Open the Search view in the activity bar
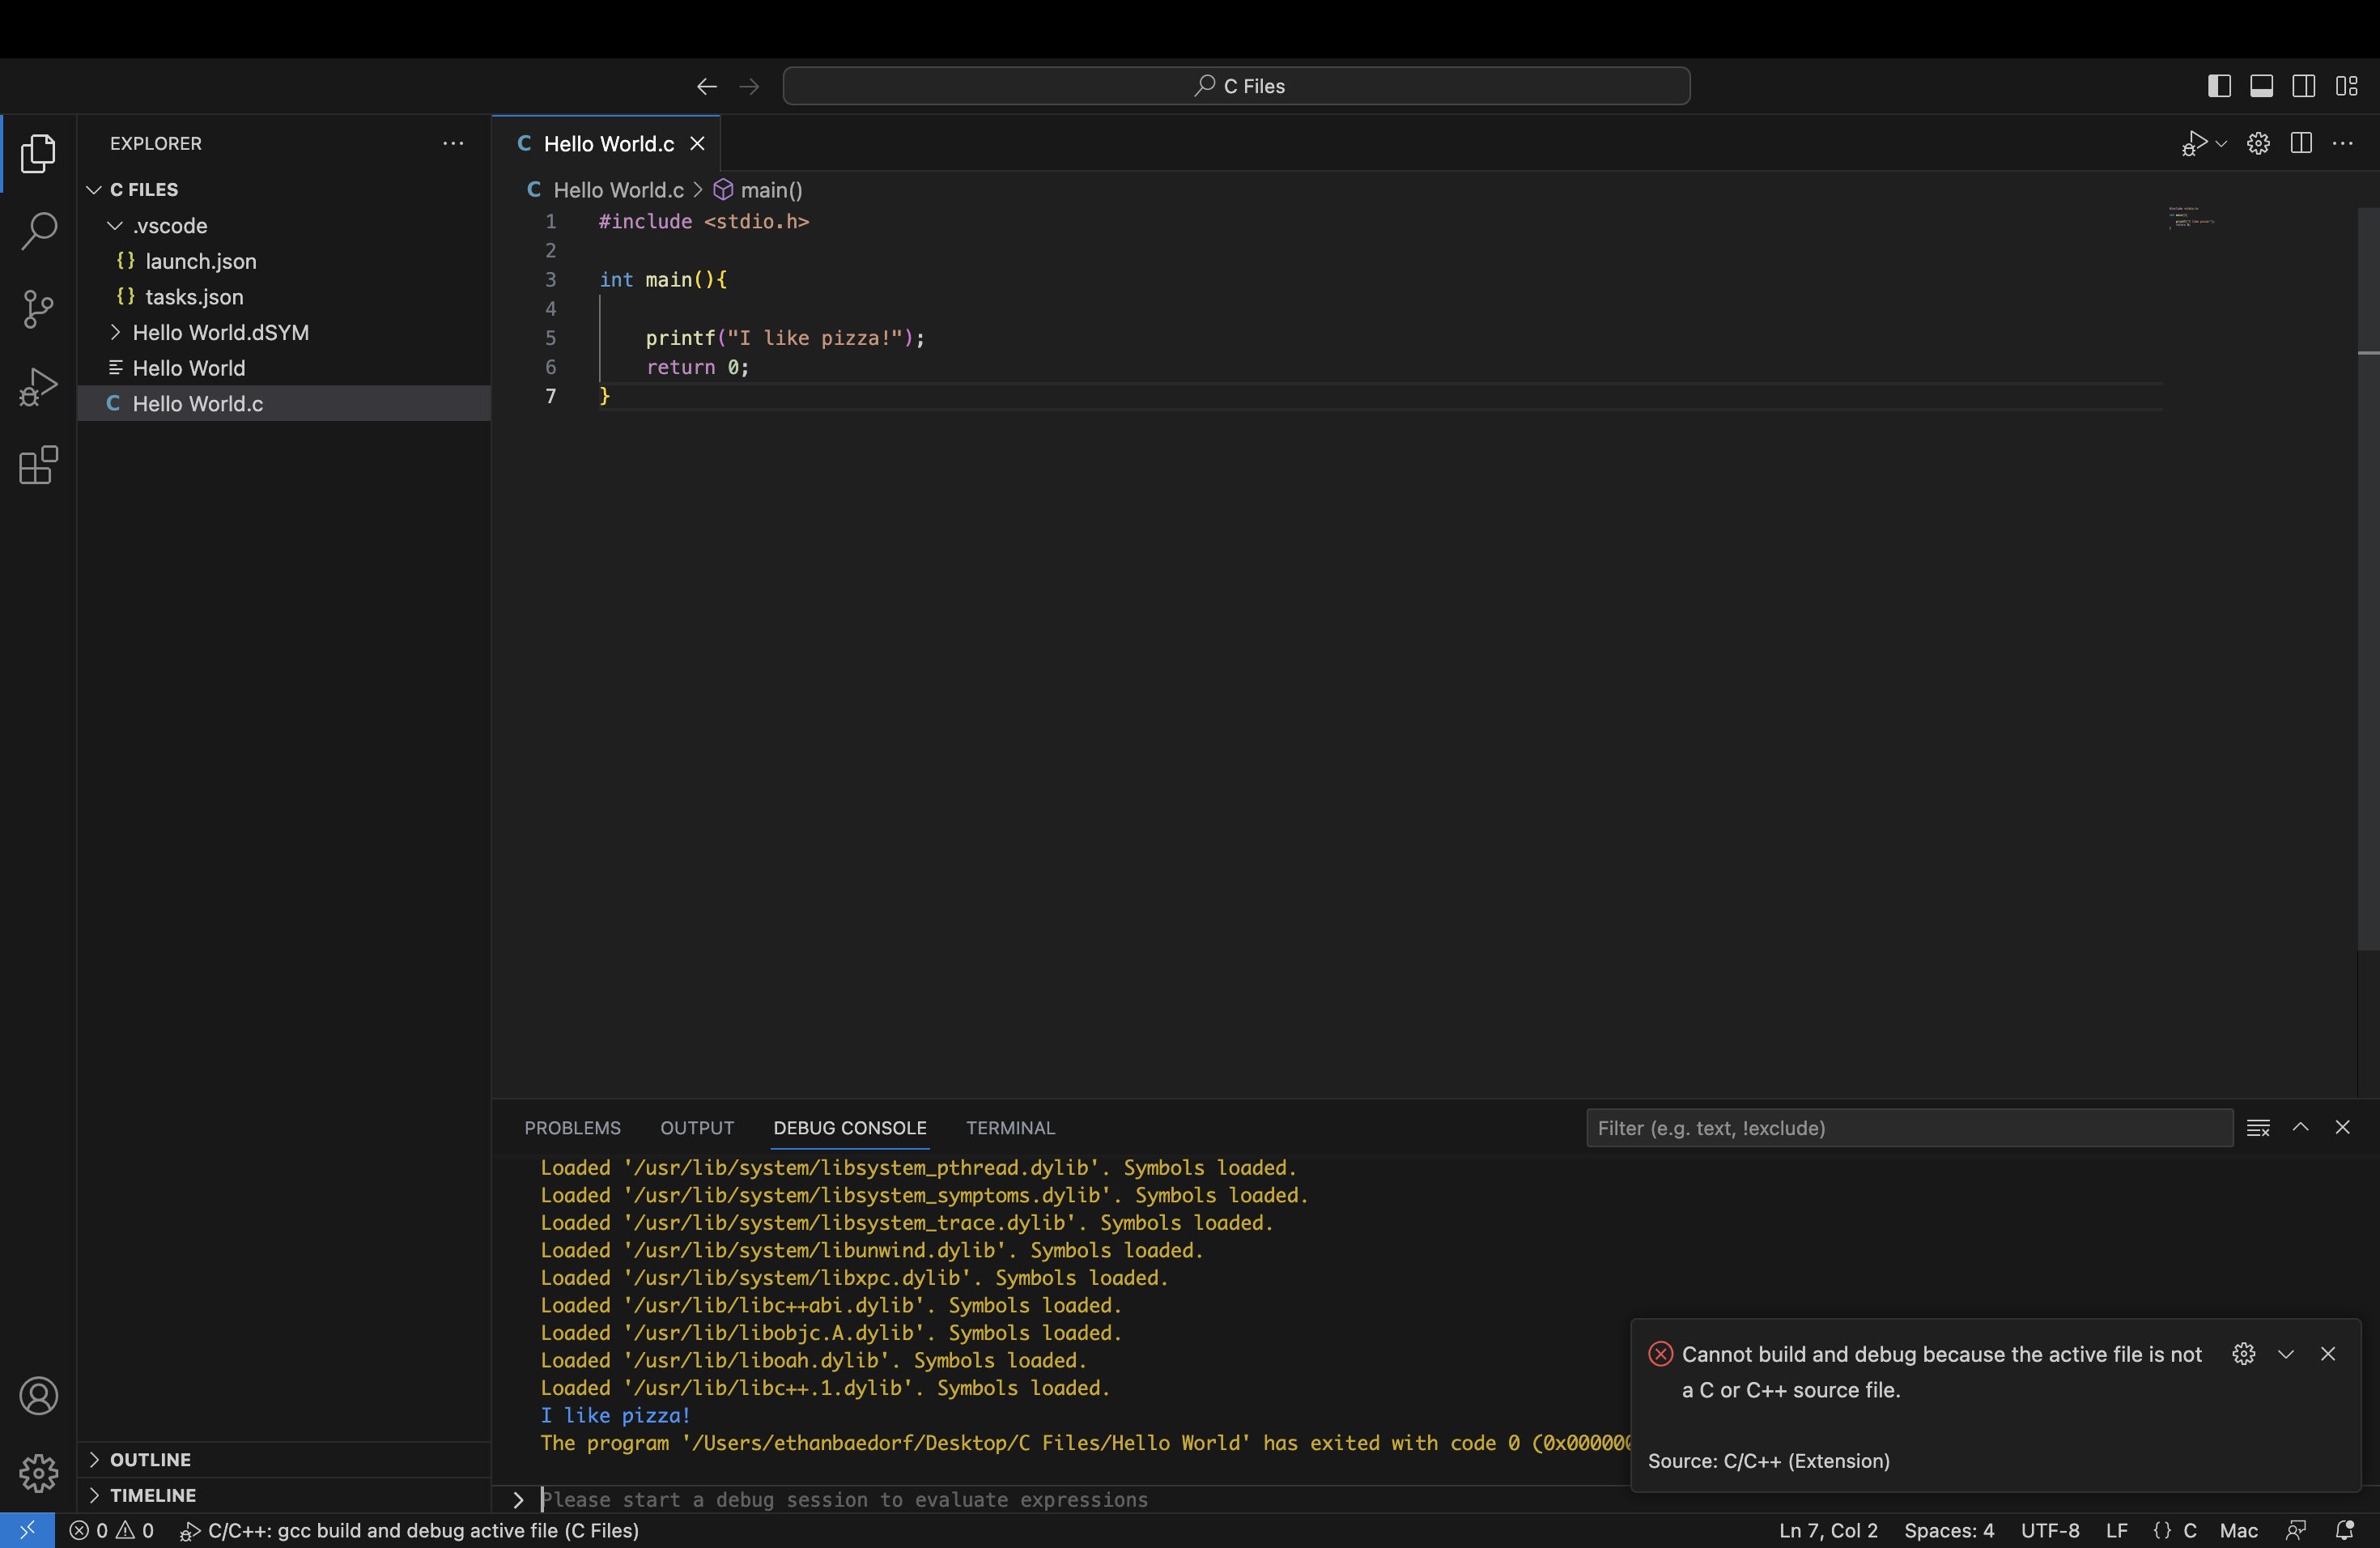The image size is (2380, 1548). click(38, 230)
